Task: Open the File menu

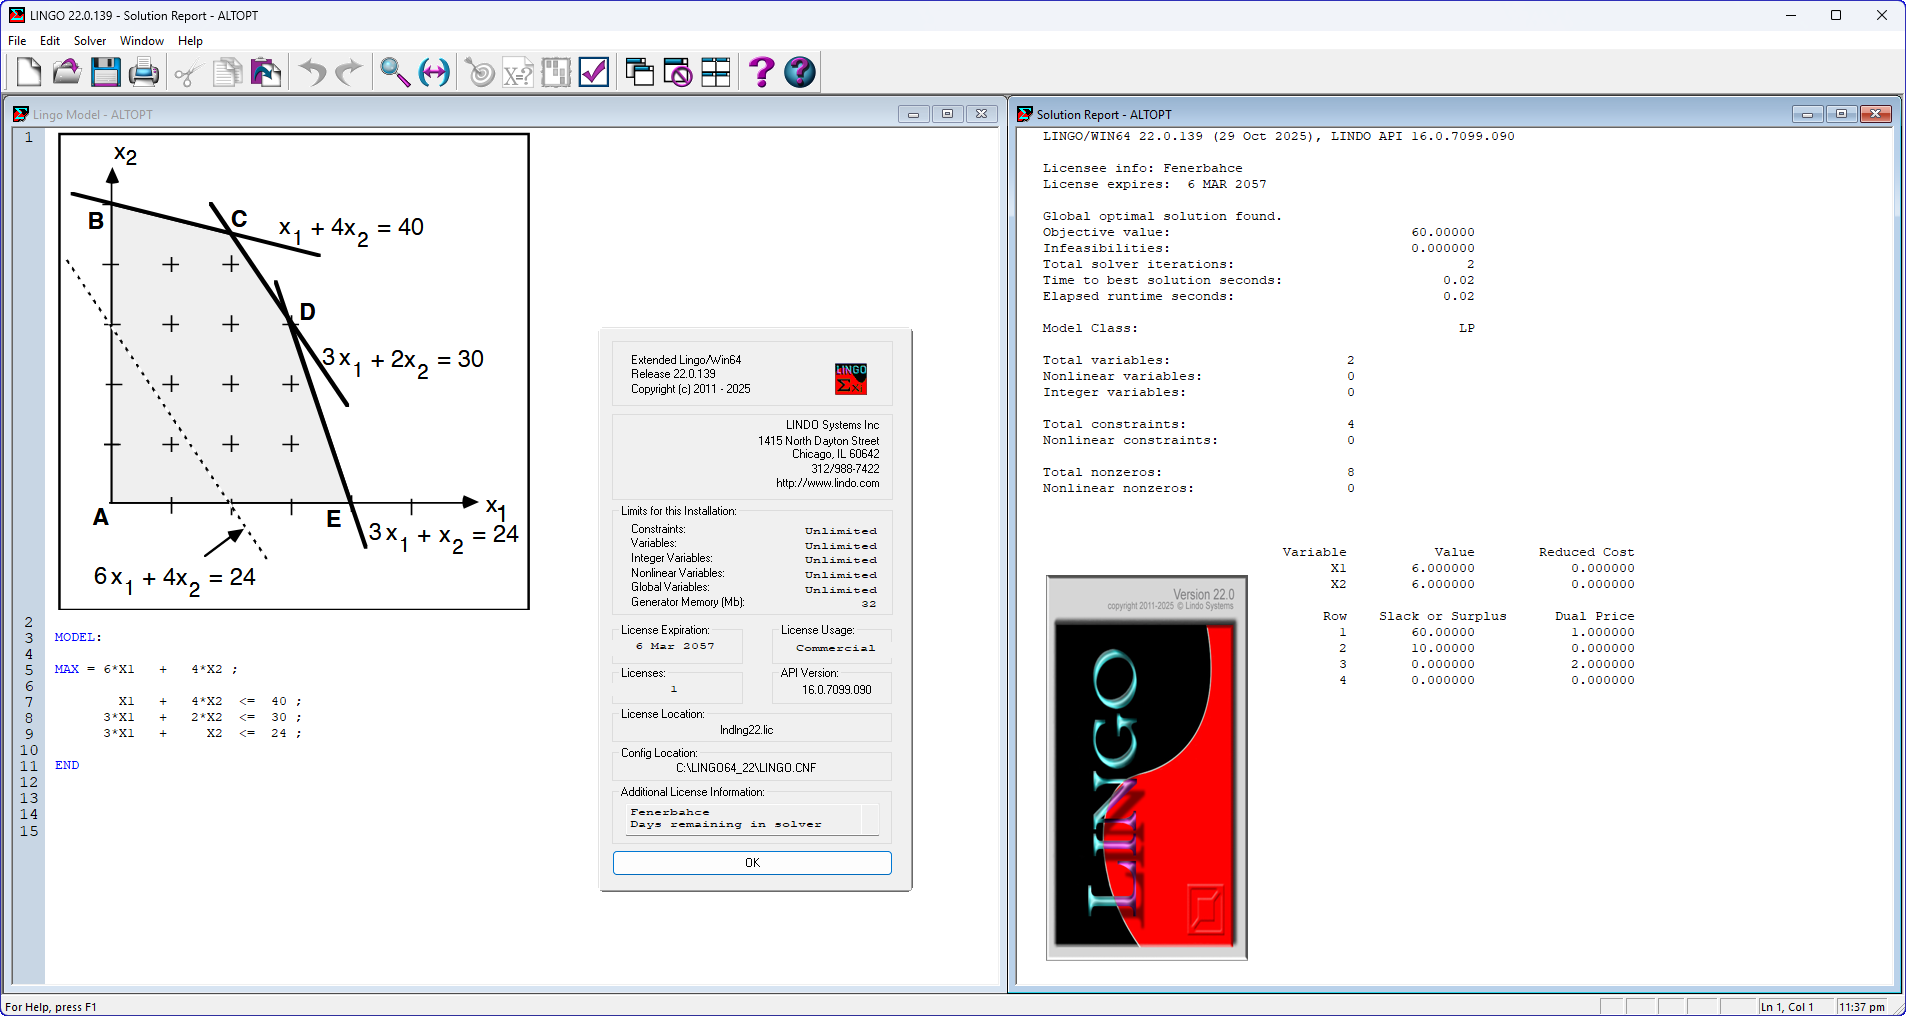Action: (17, 41)
